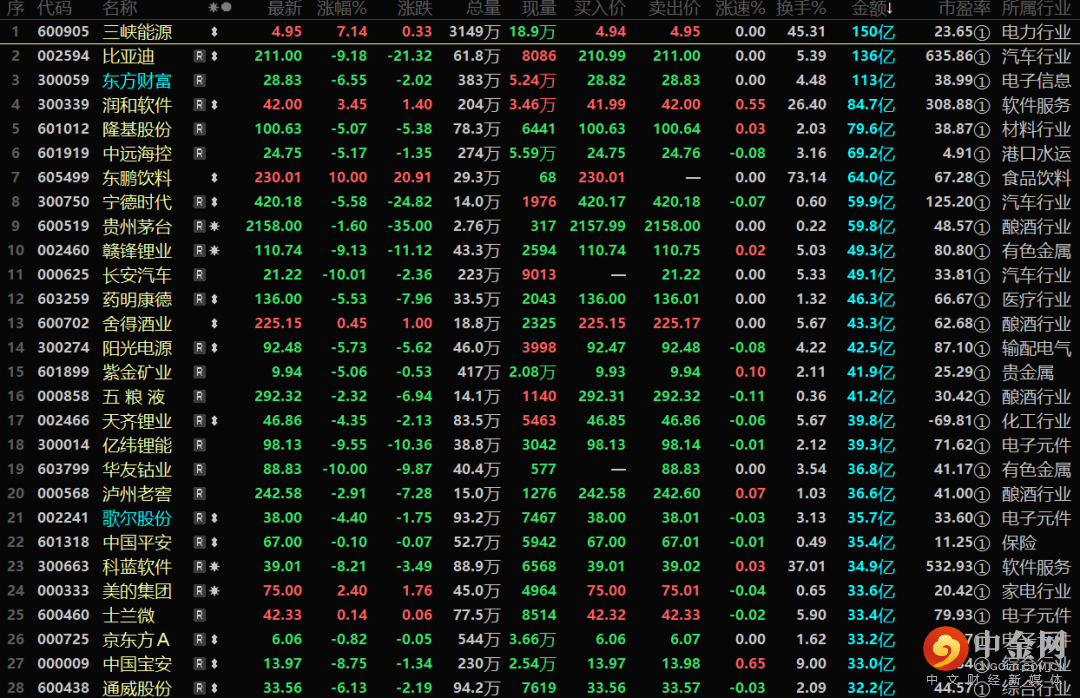This screenshot has width=1080, height=698.
Task: Click 中国宝安 stock name
Action: coord(136,664)
